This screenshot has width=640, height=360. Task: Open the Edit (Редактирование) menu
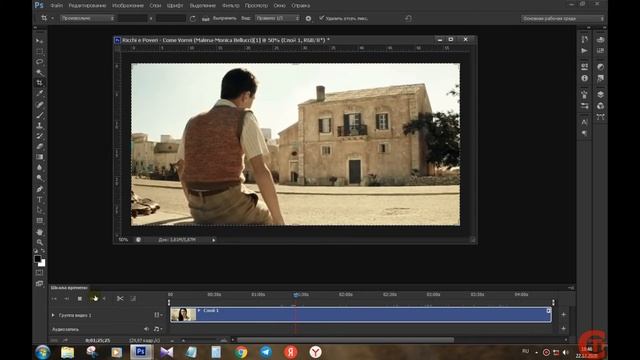click(87, 6)
